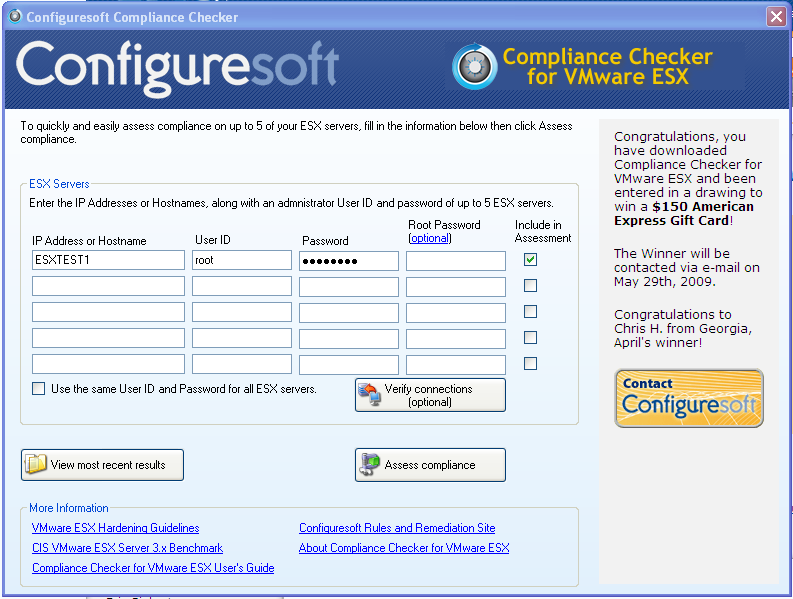Click the second row IP Address or Hostname field
This screenshot has height=599, width=793.
pos(108,286)
